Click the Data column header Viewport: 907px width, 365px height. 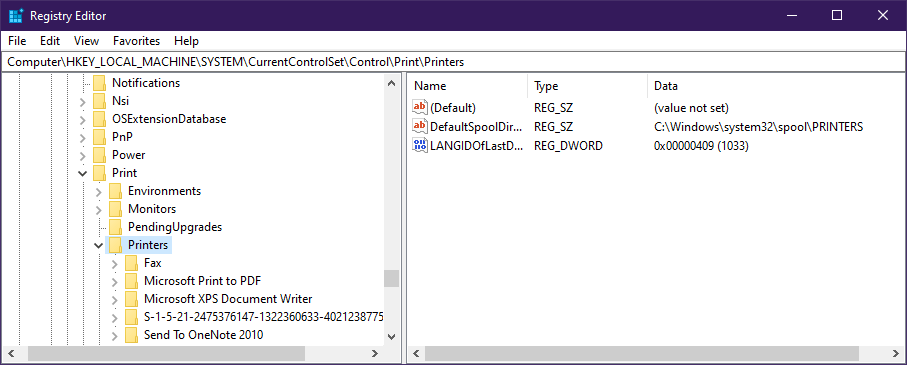[777, 86]
